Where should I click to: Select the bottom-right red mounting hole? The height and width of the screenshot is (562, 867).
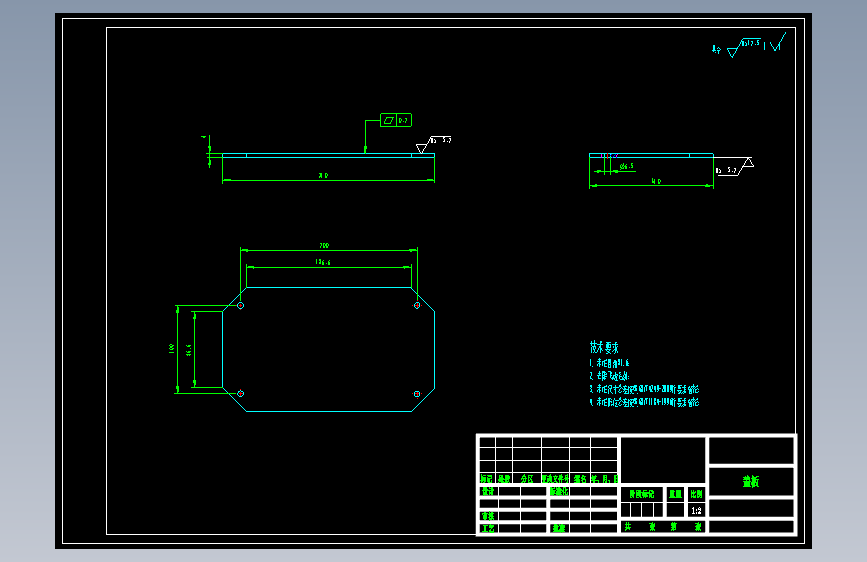coord(417,394)
